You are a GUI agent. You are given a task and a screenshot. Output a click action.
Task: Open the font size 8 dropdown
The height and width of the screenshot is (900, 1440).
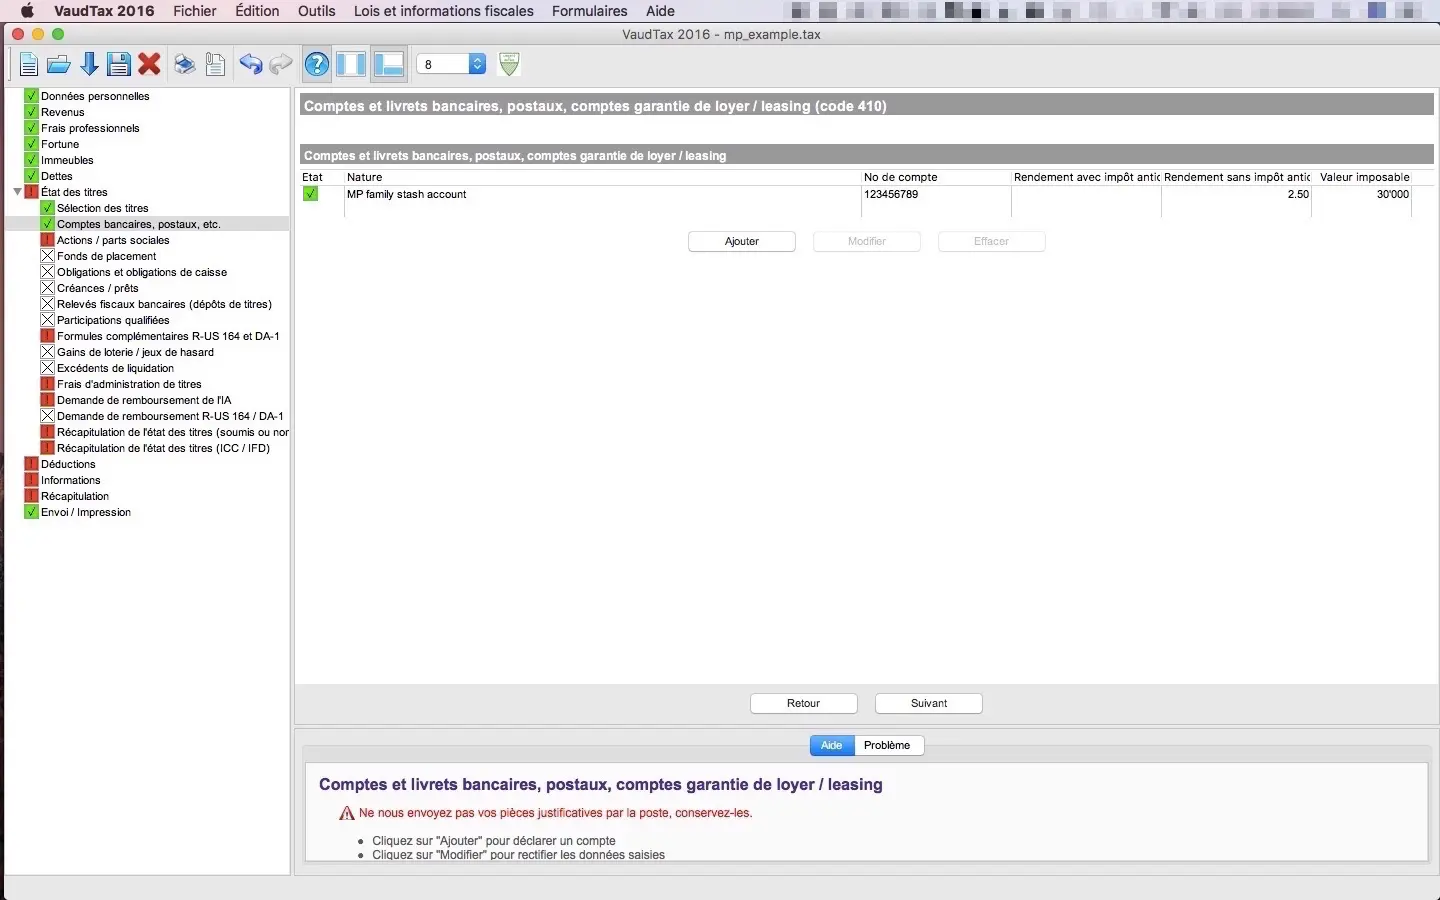pos(451,64)
